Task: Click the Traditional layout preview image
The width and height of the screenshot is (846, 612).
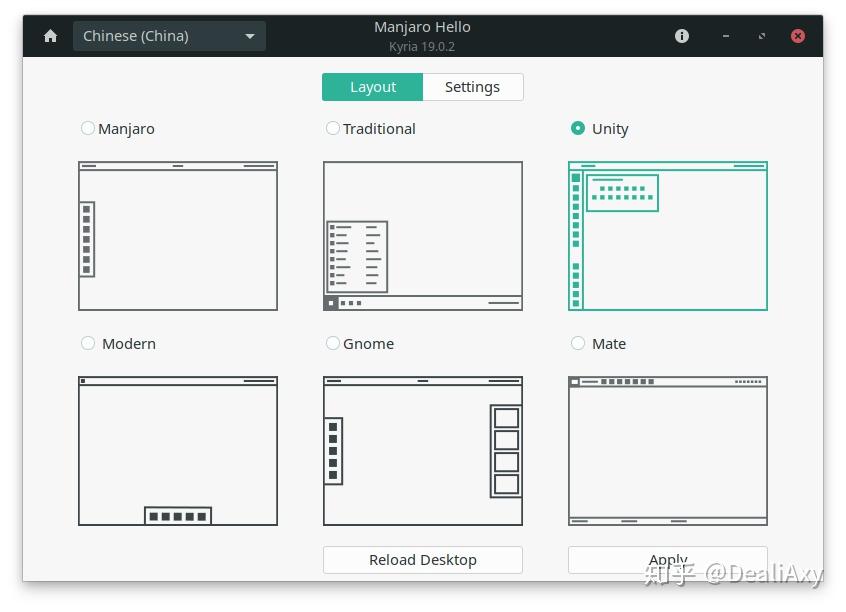Action: tap(423, 236)
